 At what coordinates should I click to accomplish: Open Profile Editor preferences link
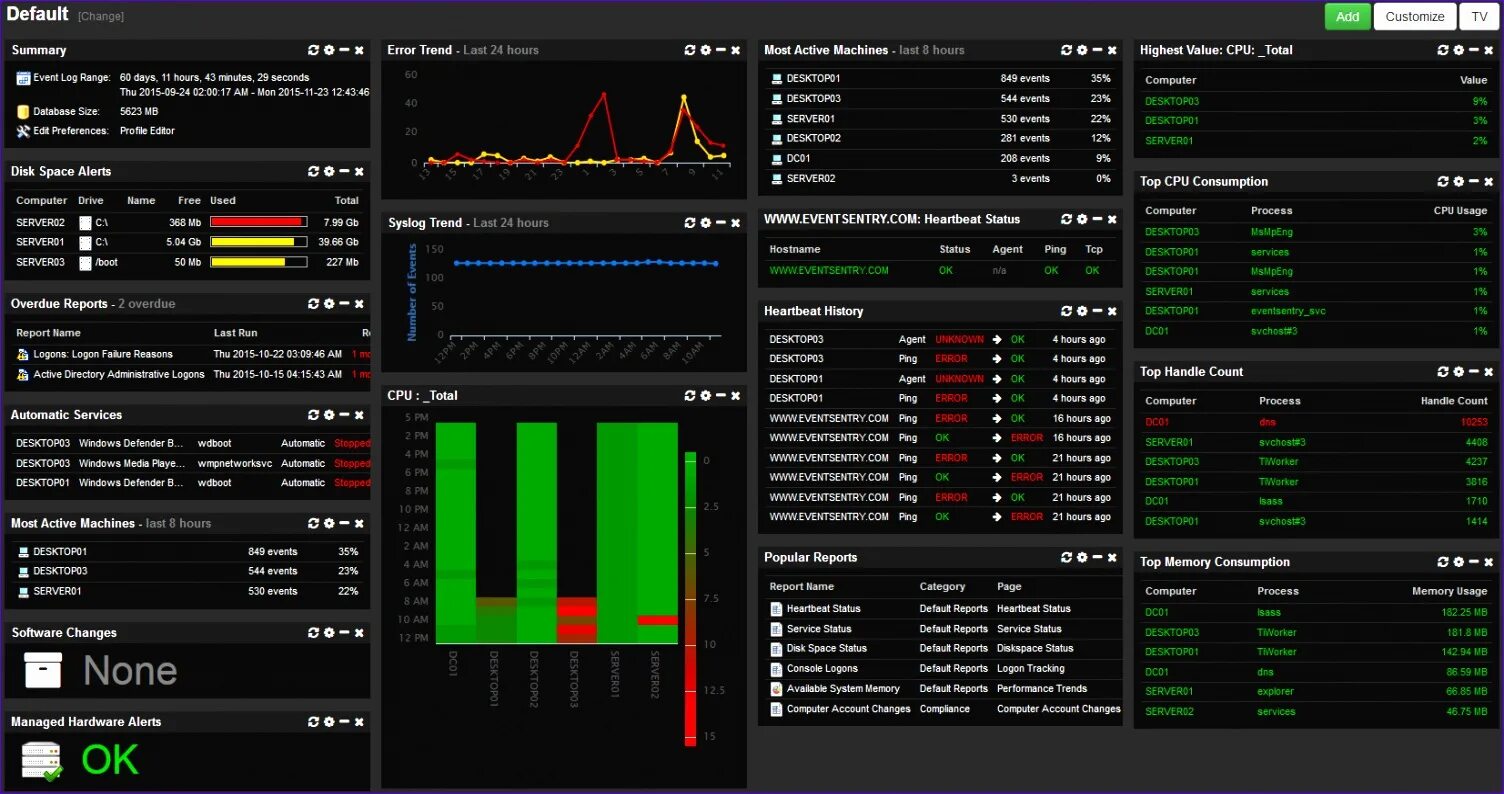coord(147,131)
